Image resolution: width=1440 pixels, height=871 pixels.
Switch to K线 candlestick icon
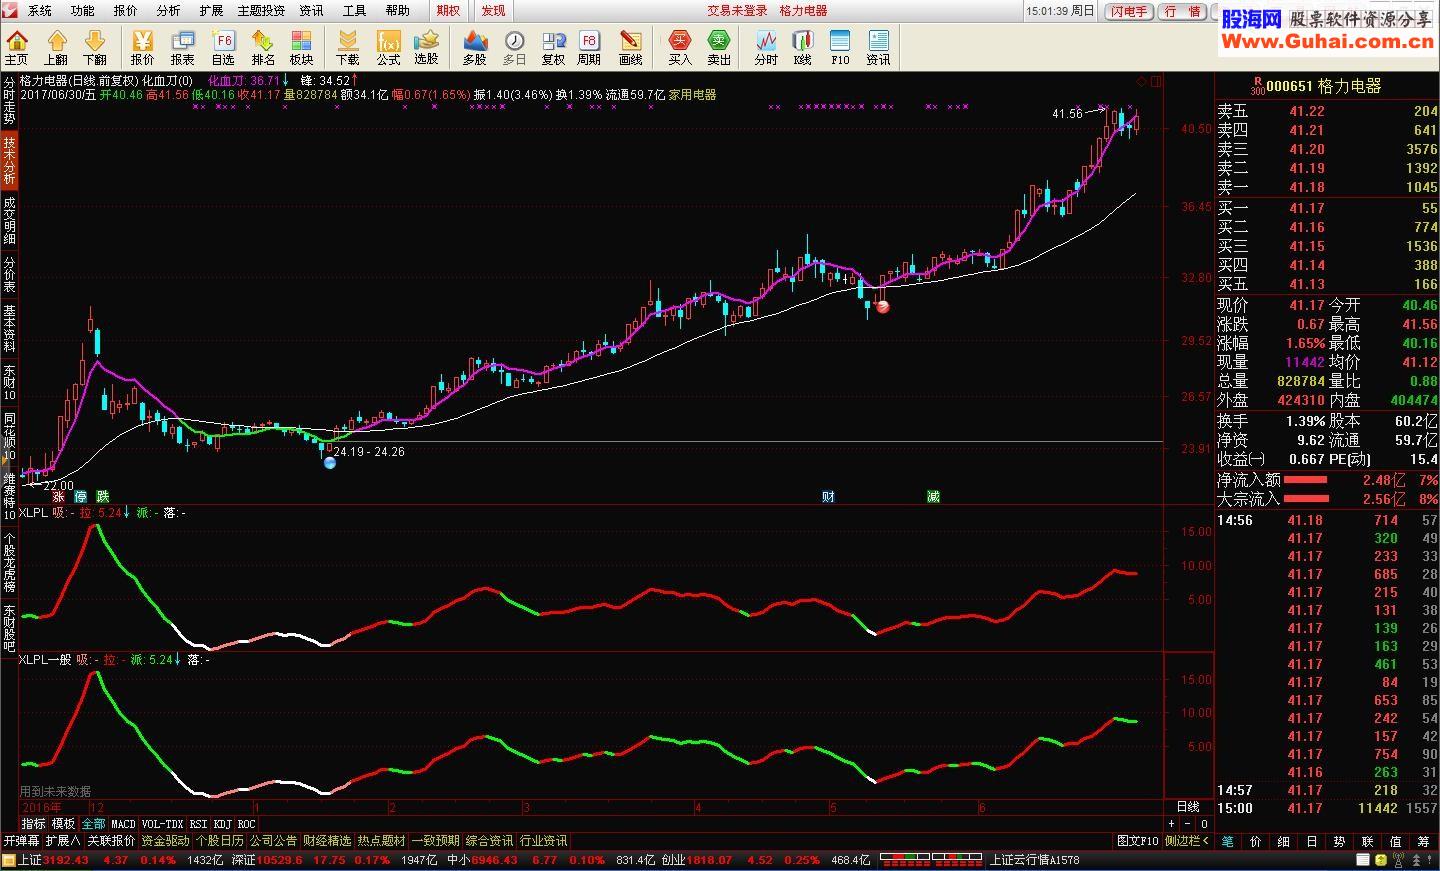coord(802,47)
